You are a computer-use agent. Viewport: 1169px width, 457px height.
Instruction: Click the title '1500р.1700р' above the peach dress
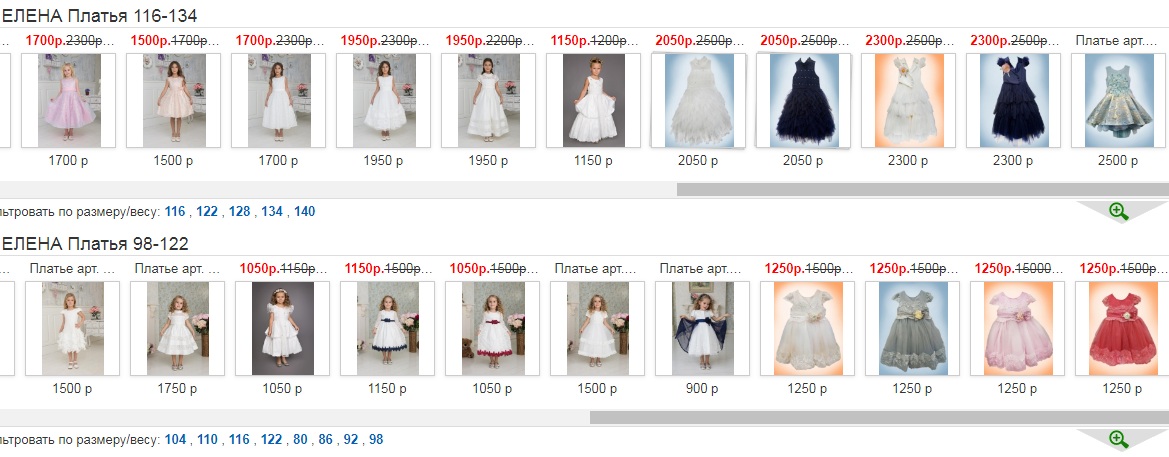pyautogui.click(x=174, y=41)
